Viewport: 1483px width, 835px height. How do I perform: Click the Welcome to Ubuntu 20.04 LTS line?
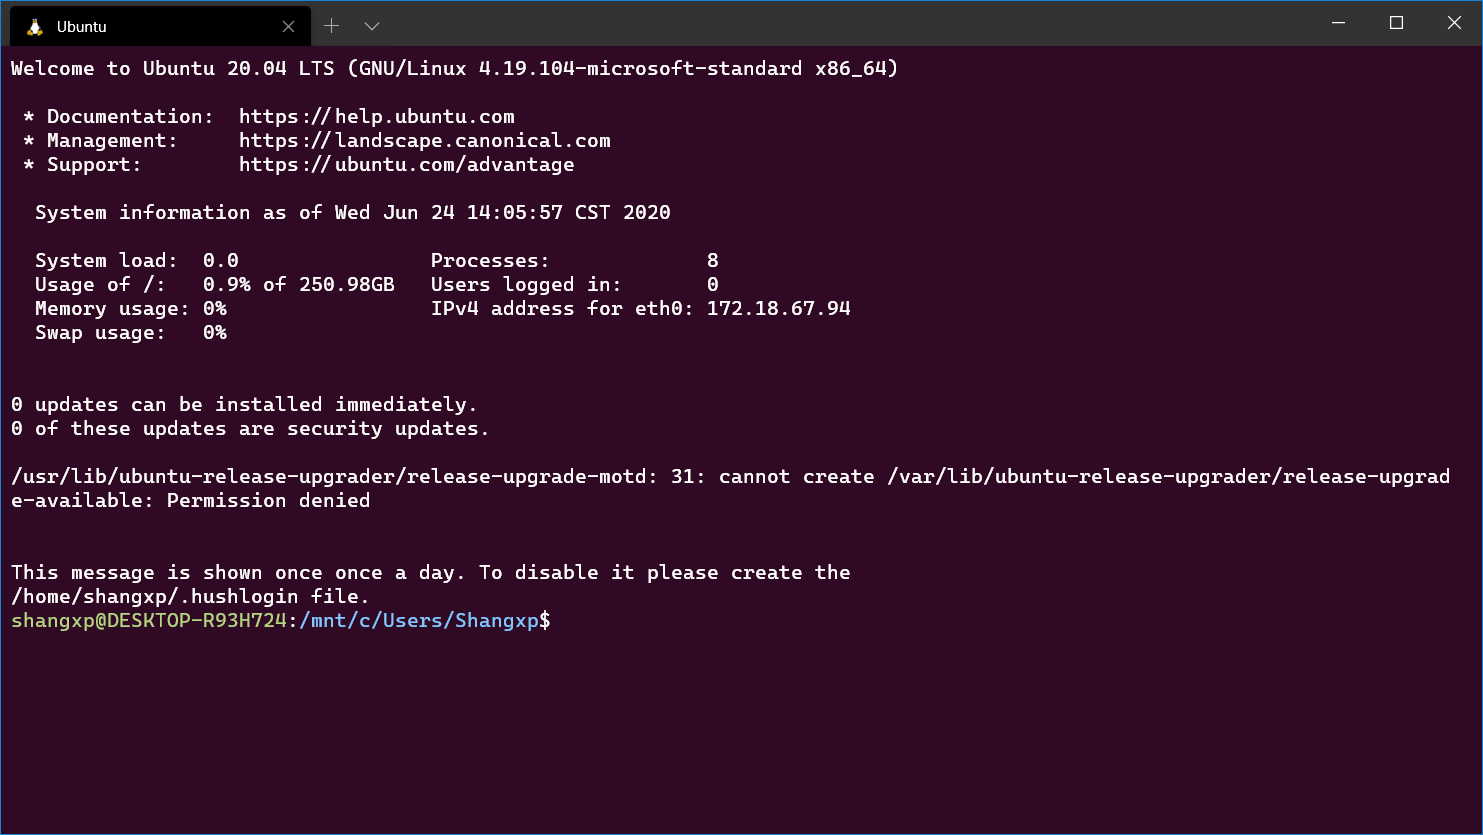coord(455,69)
